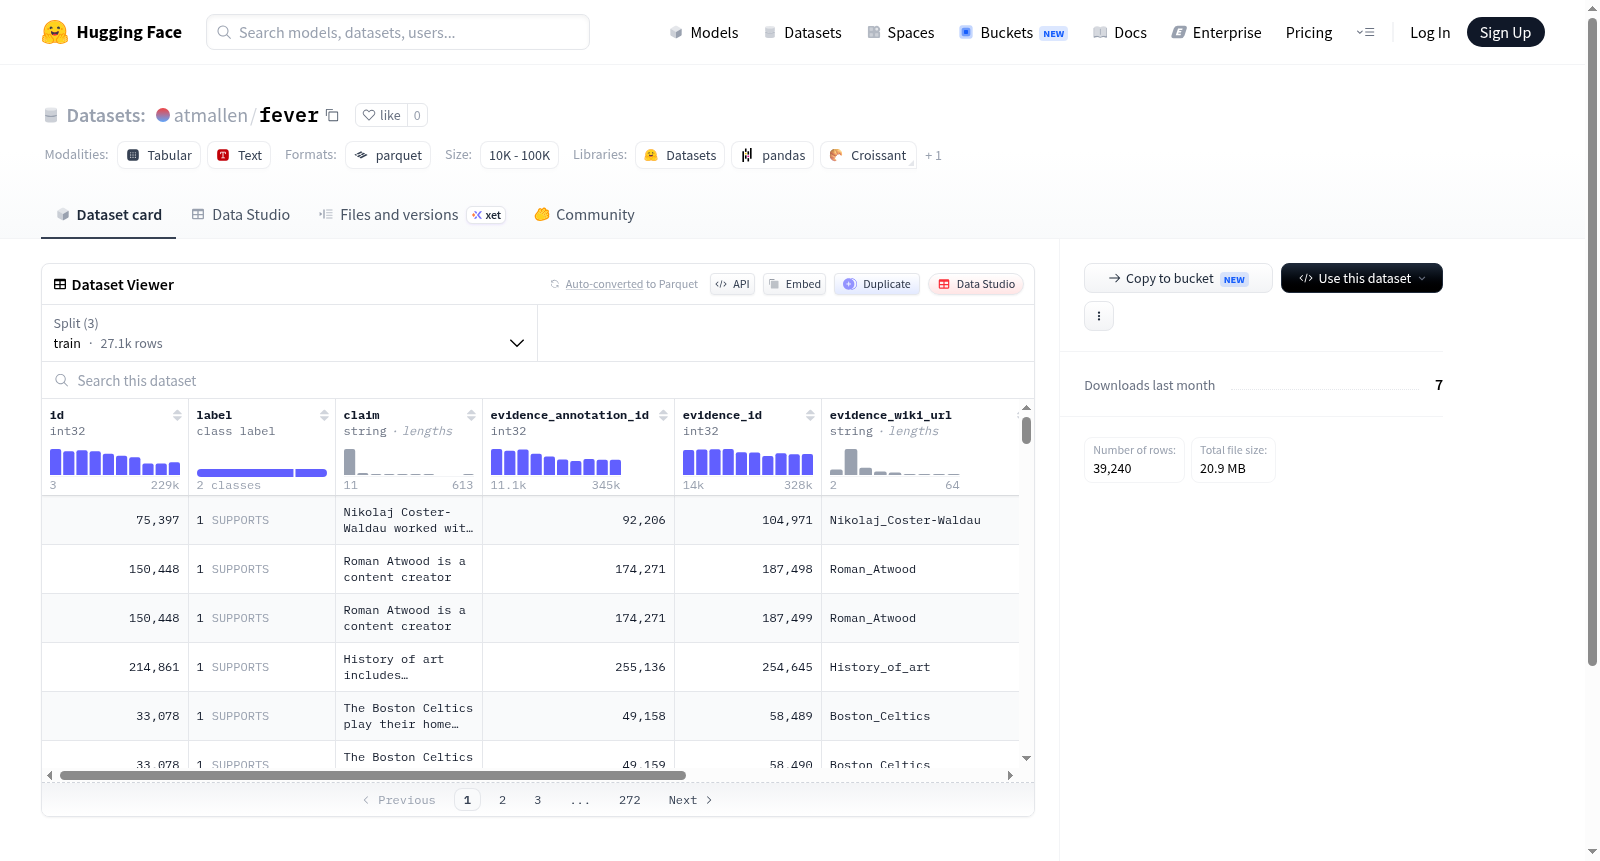The image size is (1600, 861).
Task: Sort the evidence_annotation_id column
Action: pos(663,415)
